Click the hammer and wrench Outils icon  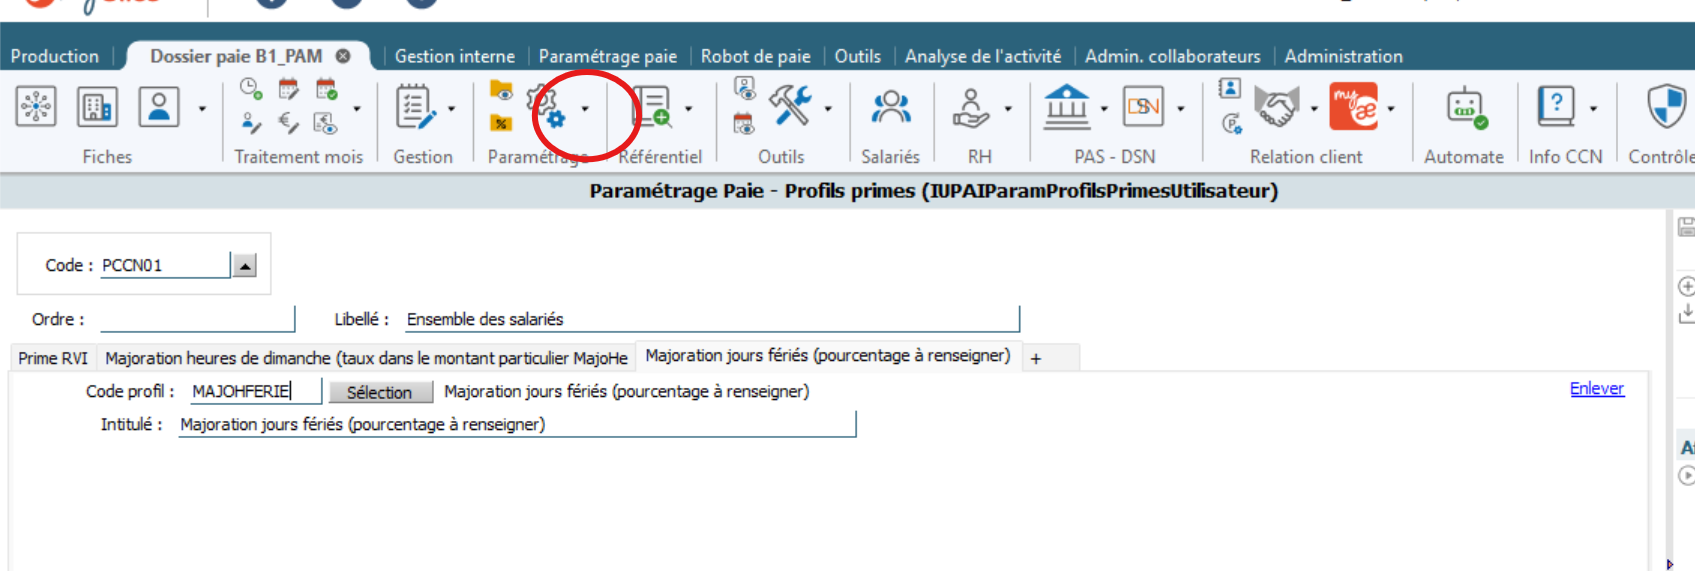click(790, 105)
